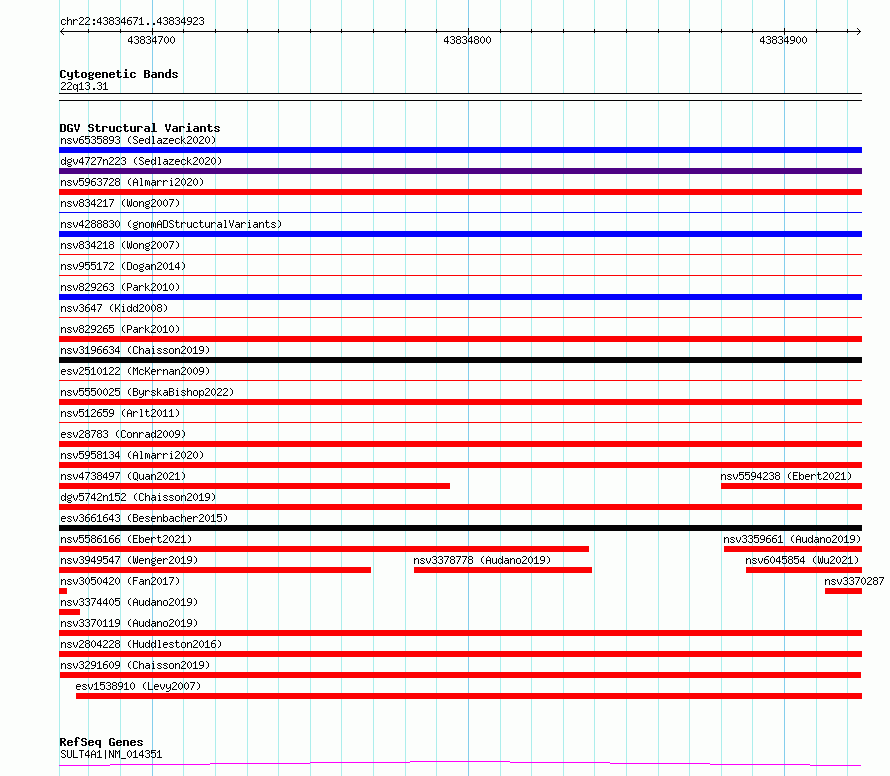Click the Cytogenetic Bands track title
The image size is (890, 776).
coord(119,74)
